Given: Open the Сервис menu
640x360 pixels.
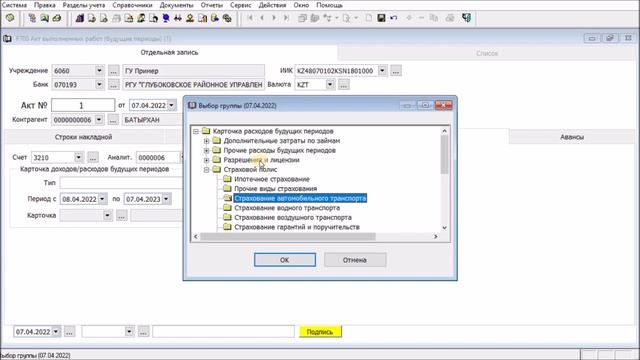Looking at the screenshot, I should pyautogui.click(x=240, y=5).
